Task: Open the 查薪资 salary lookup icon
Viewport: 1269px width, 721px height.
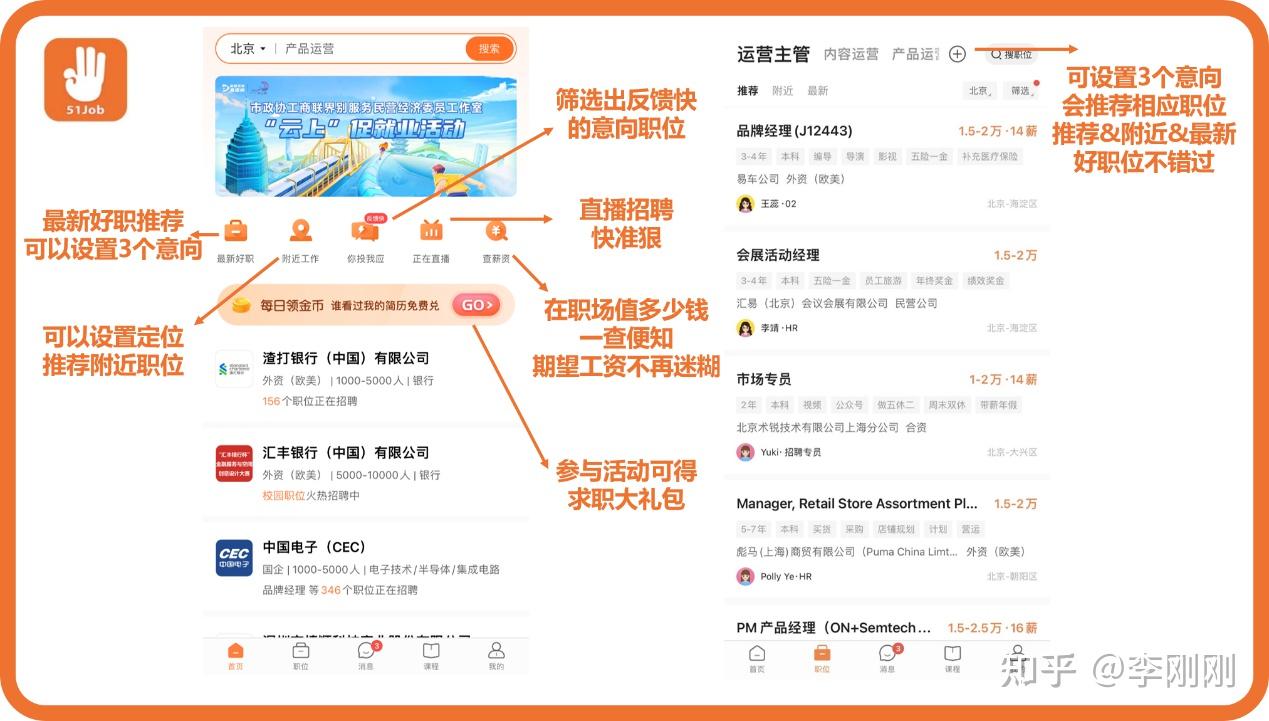Action: coord(496,231)
